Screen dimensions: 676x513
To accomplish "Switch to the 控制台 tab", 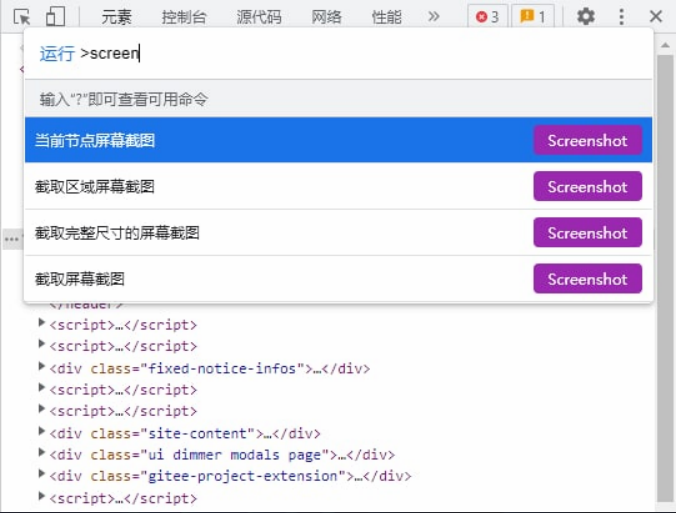I will pos(184,16).
